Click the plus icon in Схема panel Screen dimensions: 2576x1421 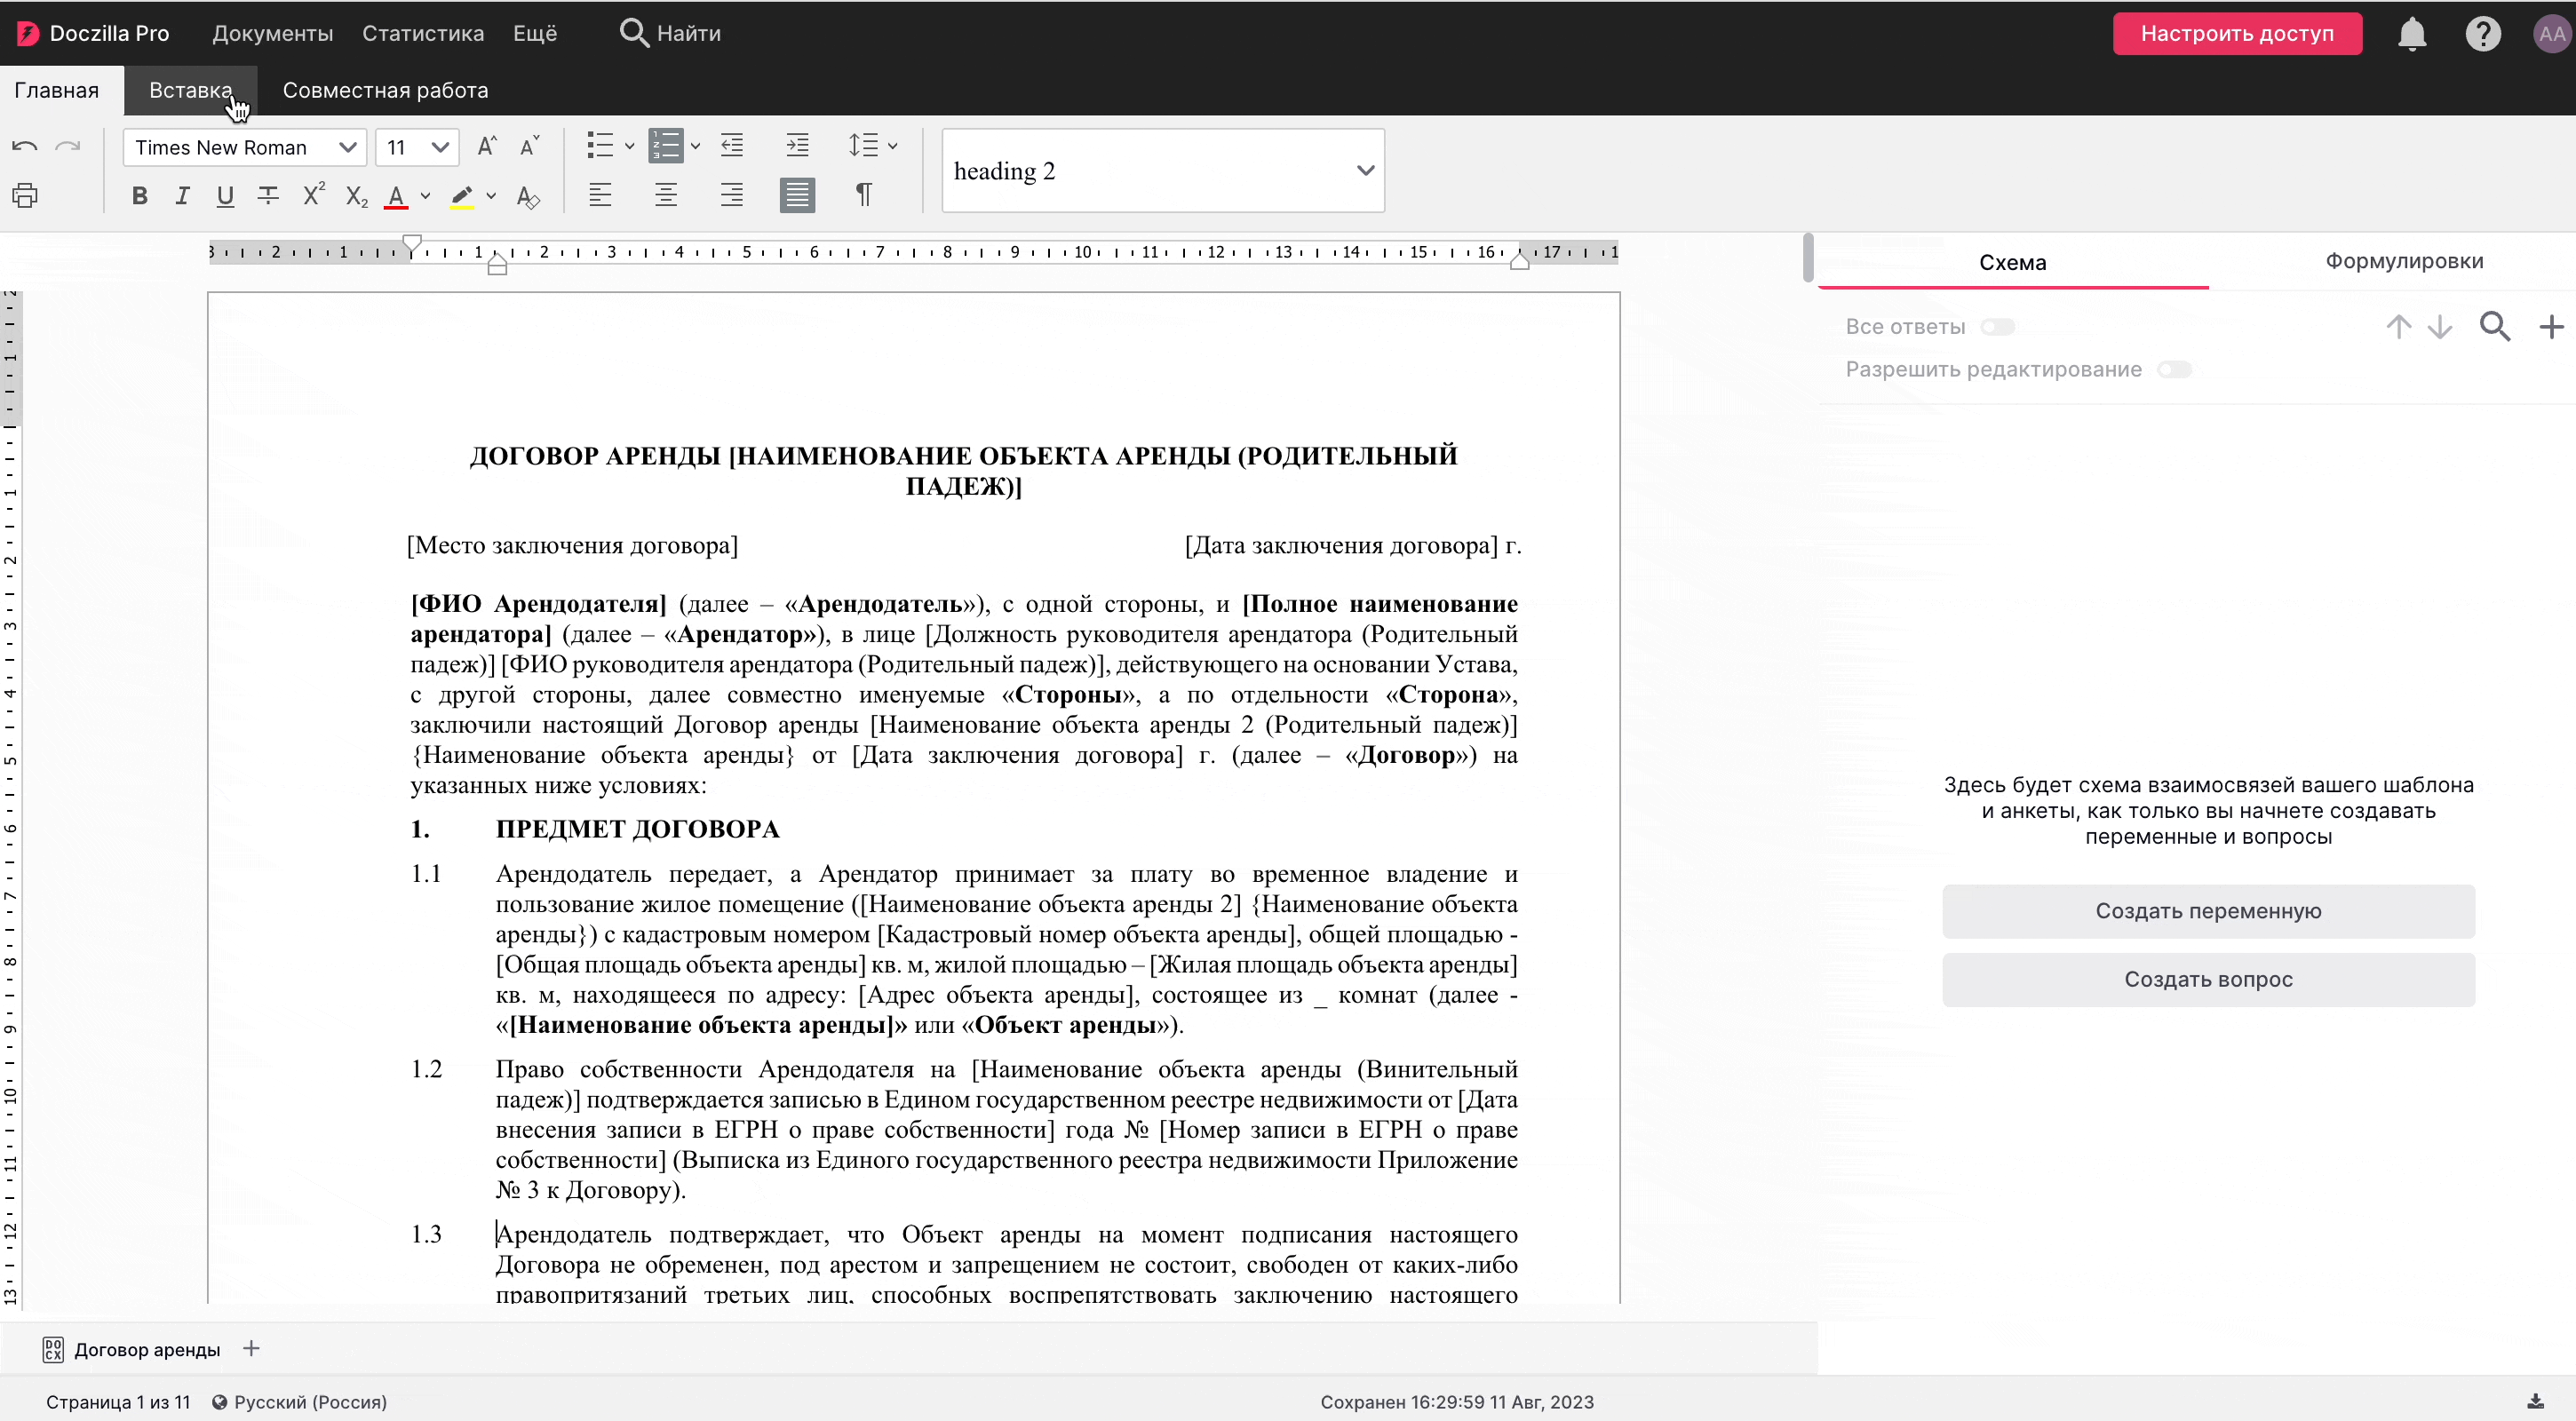click(2551, 327)
